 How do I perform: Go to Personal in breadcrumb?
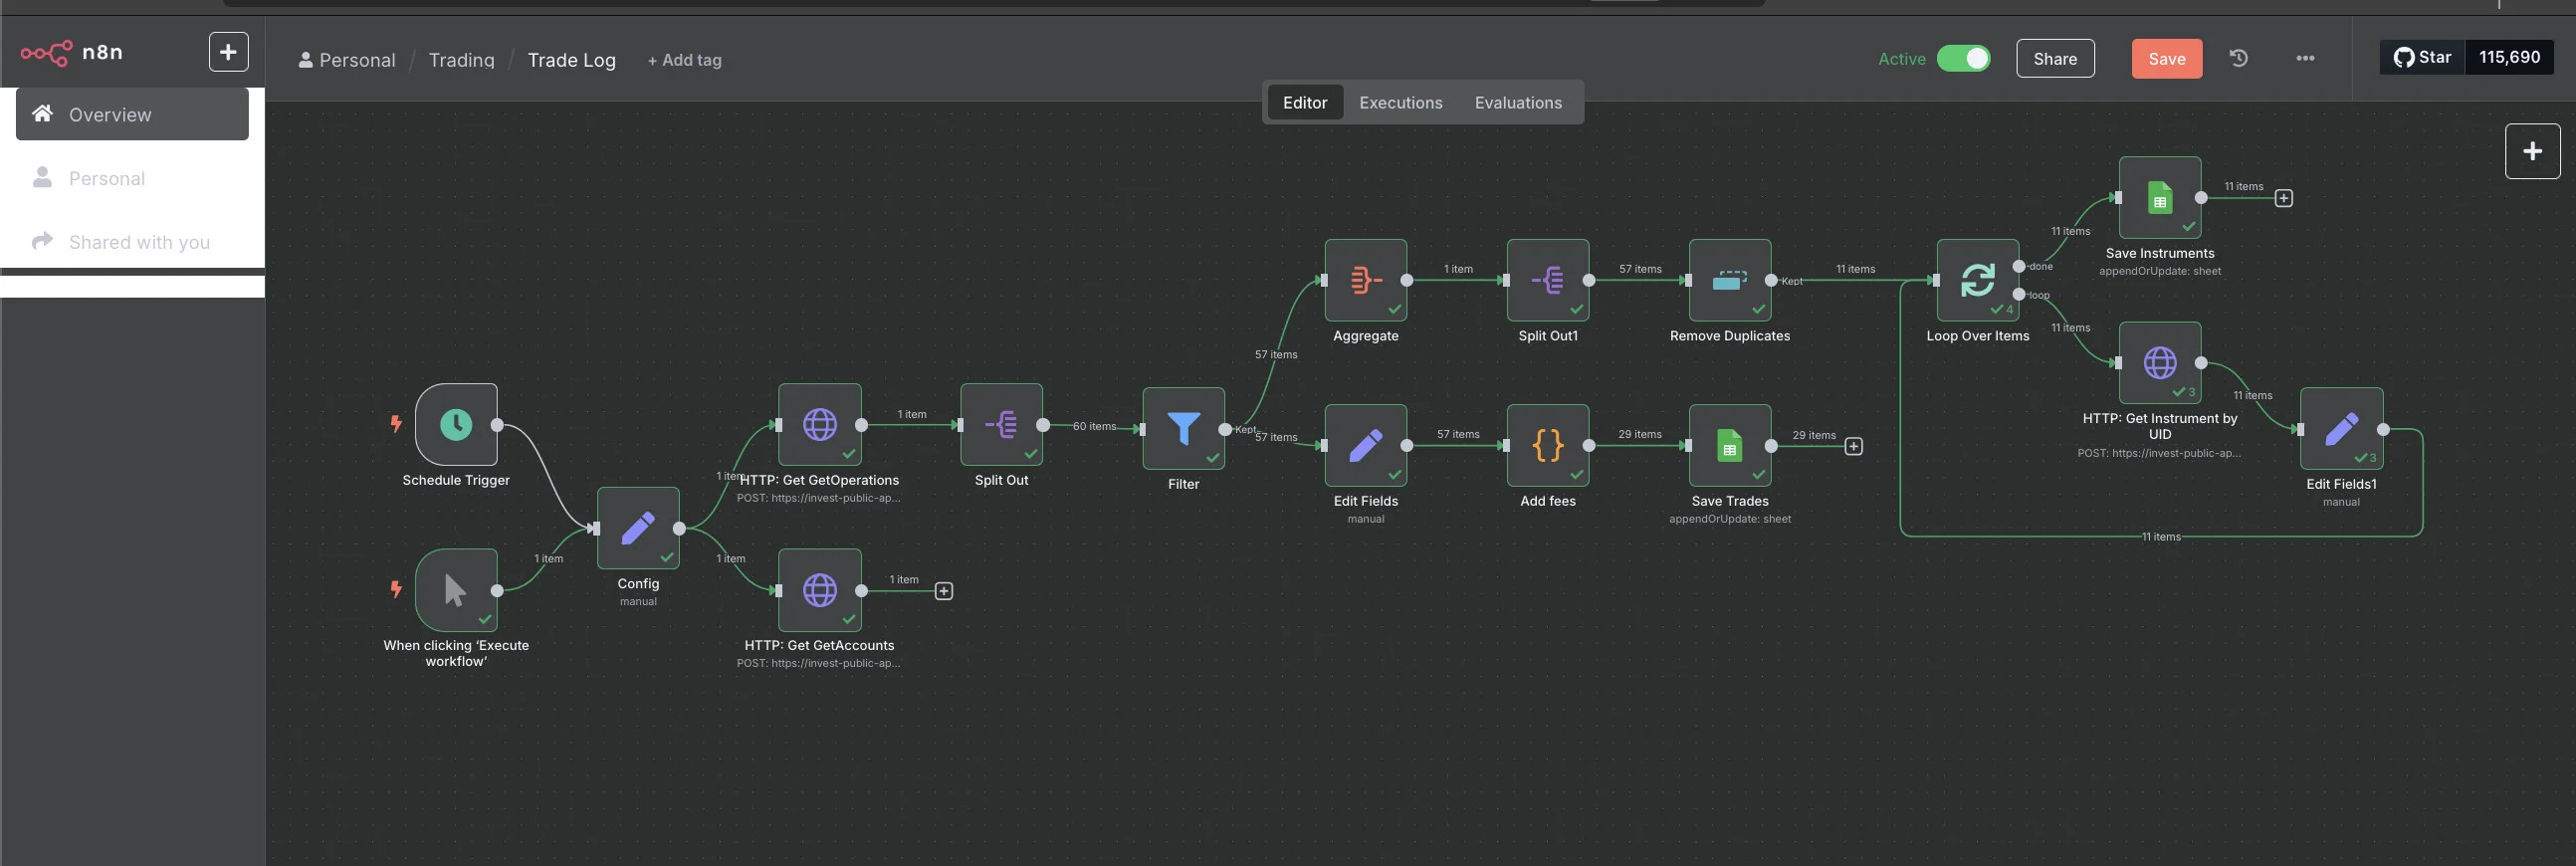pos(347,60)
